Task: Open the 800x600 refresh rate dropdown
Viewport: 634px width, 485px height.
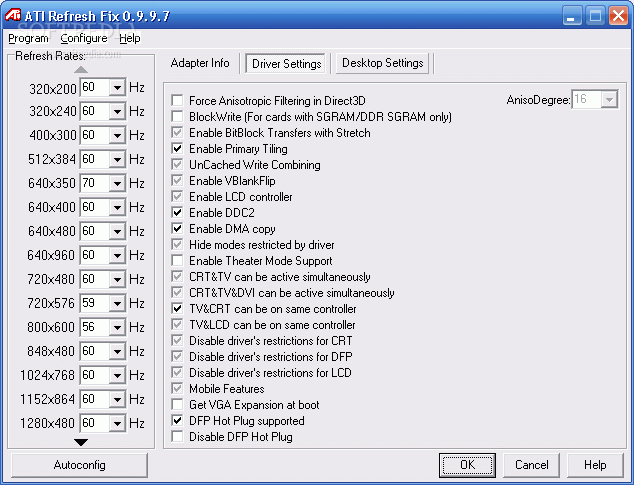Action: coord(117,327)
